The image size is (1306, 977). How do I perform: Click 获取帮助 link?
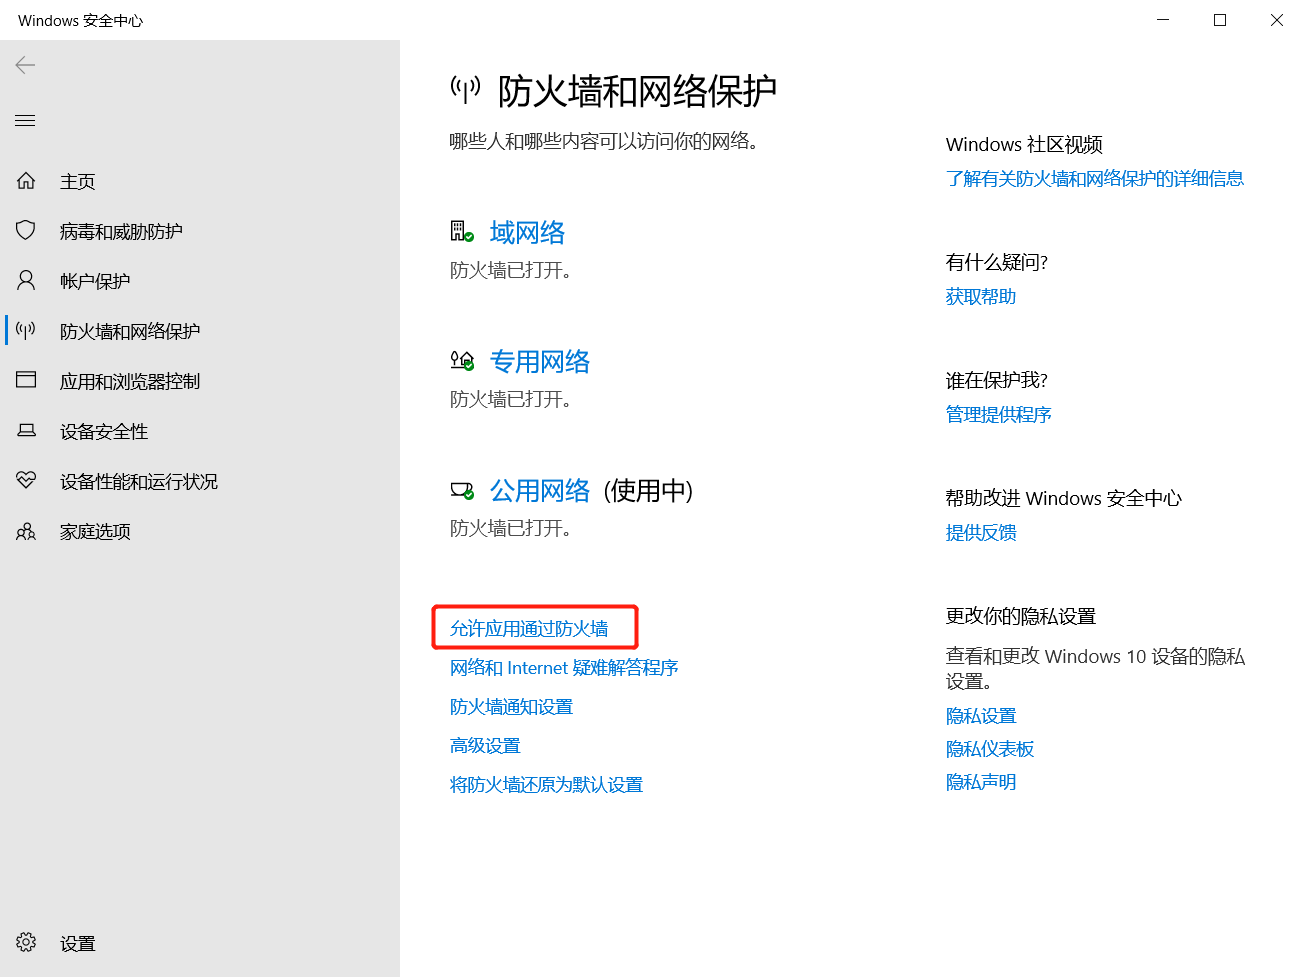click(981, 296)
